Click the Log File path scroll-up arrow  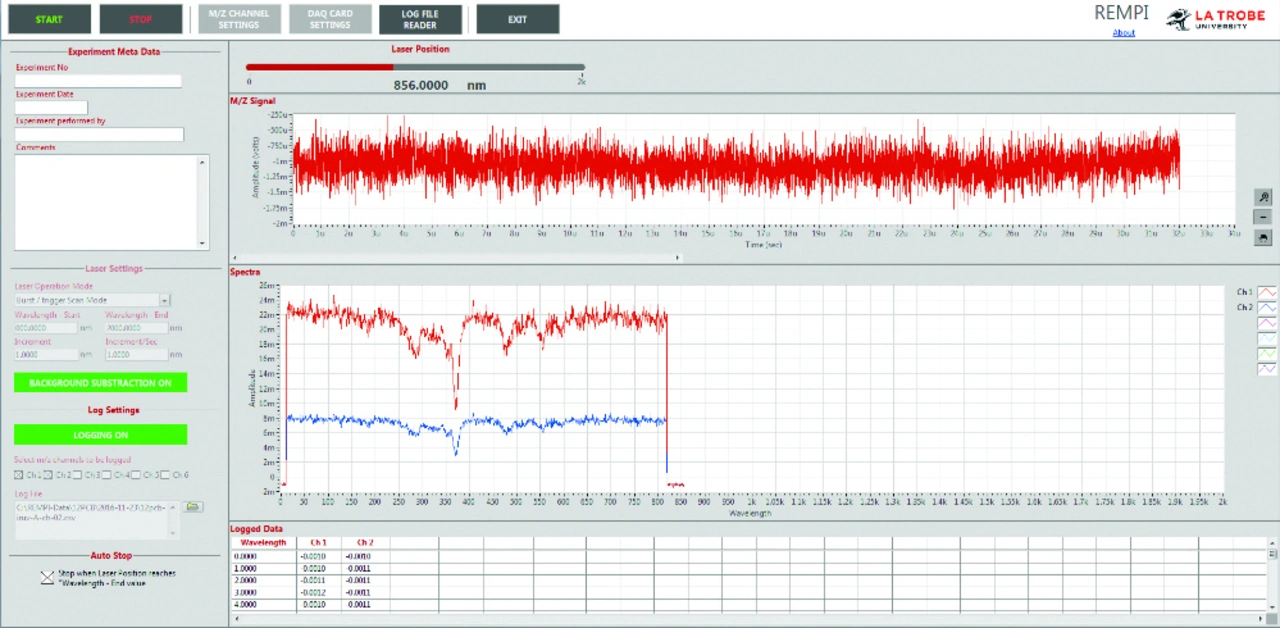point(175,506)
